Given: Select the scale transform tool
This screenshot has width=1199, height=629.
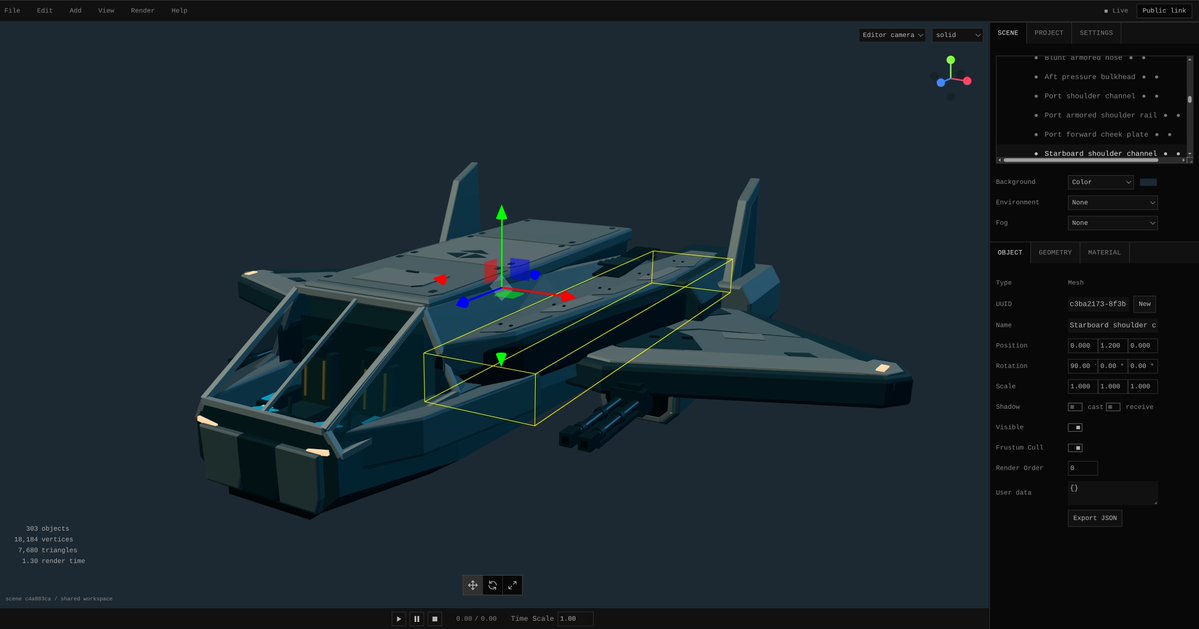Looking at the screenshot, I should click(512, 585).
